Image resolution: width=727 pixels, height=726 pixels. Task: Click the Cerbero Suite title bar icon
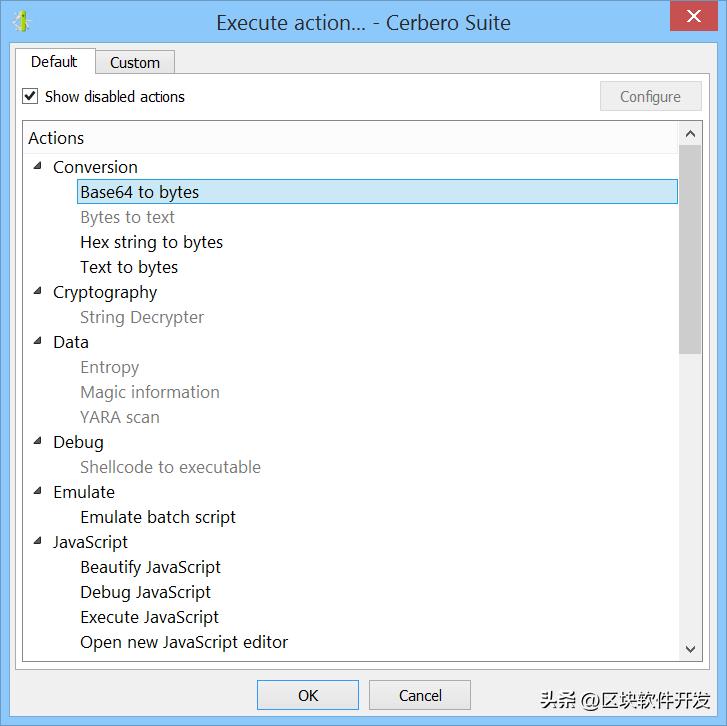[x=21, y=21]
